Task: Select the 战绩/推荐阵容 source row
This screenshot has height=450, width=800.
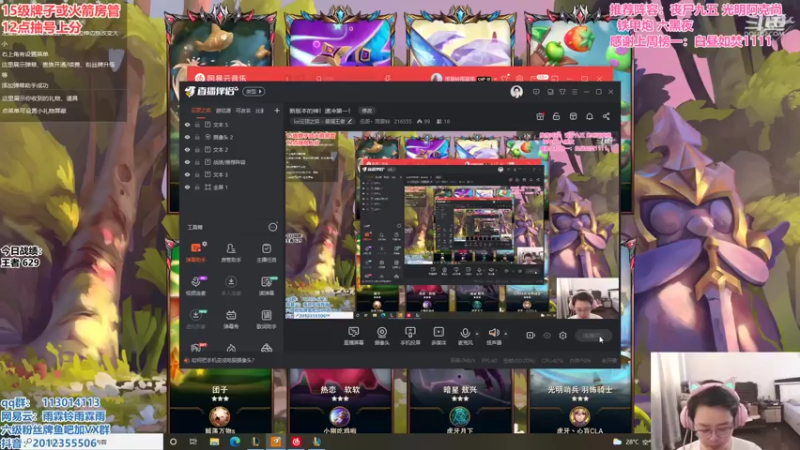Action: (x=230, y=162)
